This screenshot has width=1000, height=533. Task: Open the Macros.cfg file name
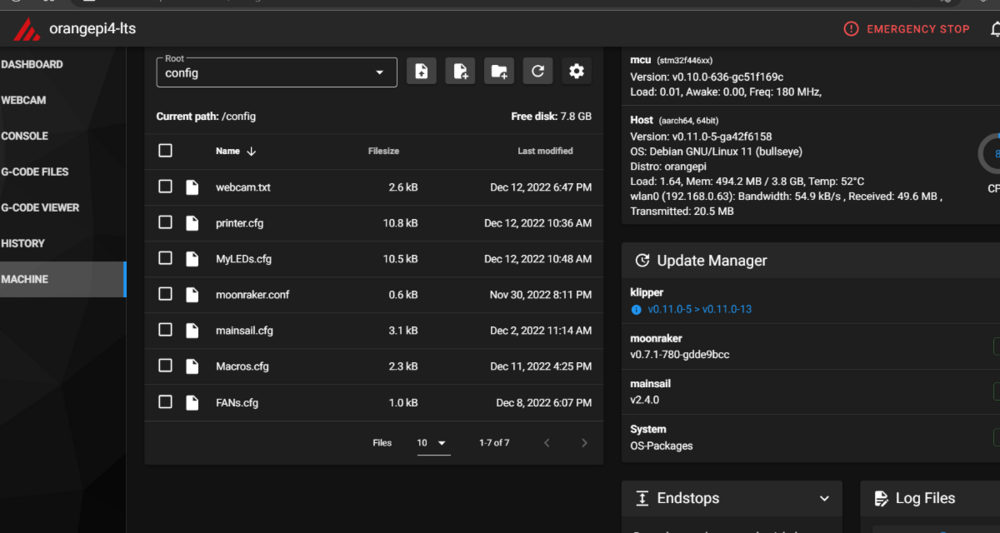242,367
